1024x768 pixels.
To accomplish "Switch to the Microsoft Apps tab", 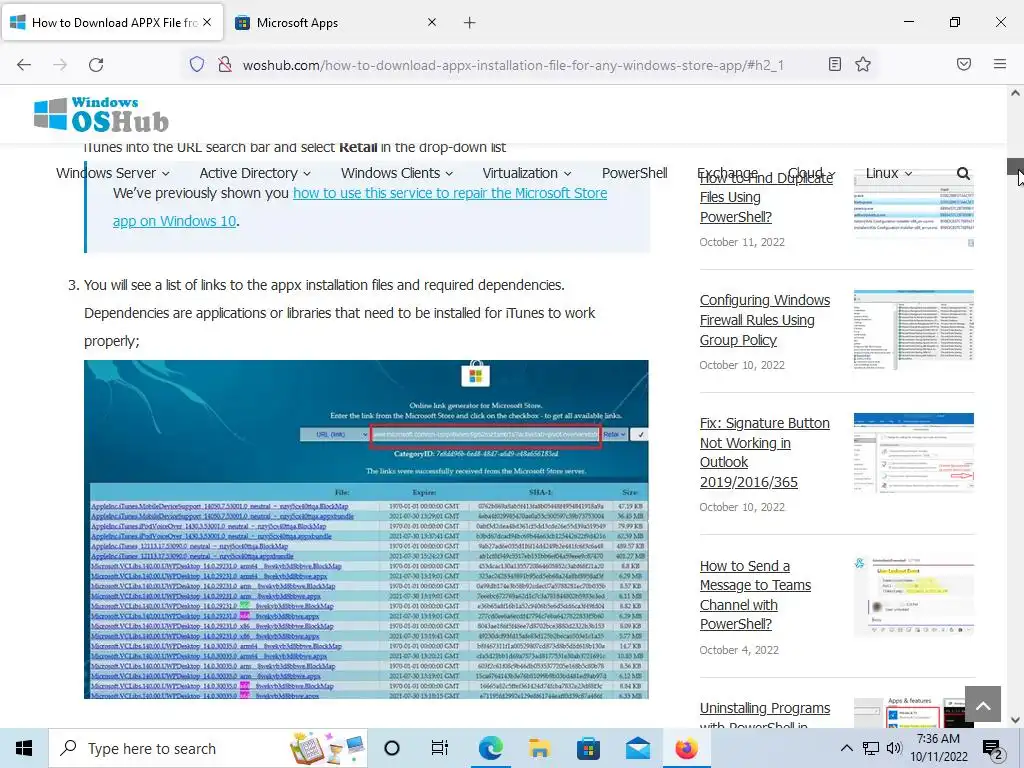I will (x=336, y=23).
